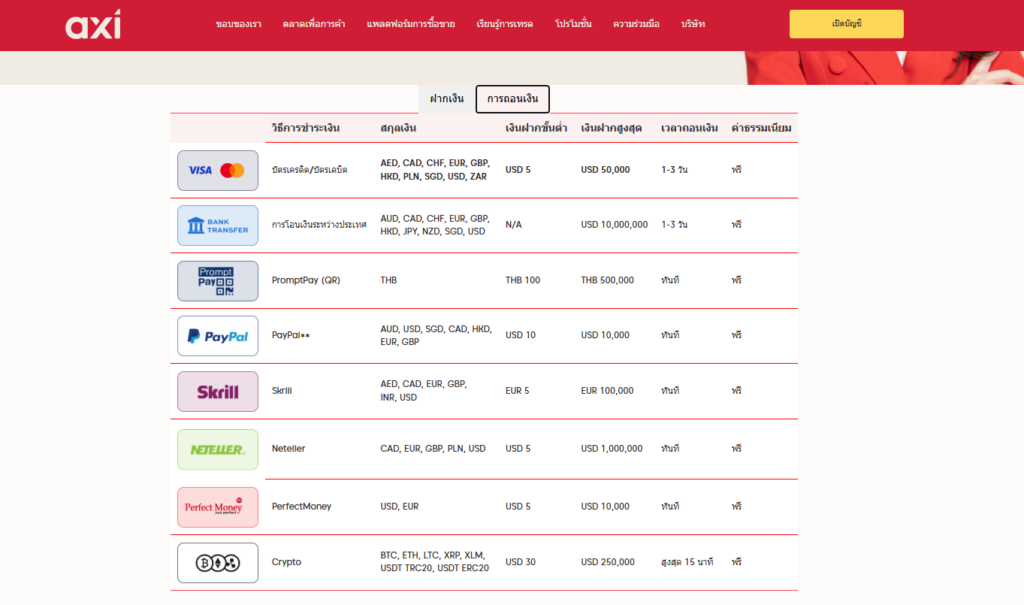The height and width of the screenshot is (605, 1024).
Task: Click the Skrill method name text
Action: coord(281,391)
